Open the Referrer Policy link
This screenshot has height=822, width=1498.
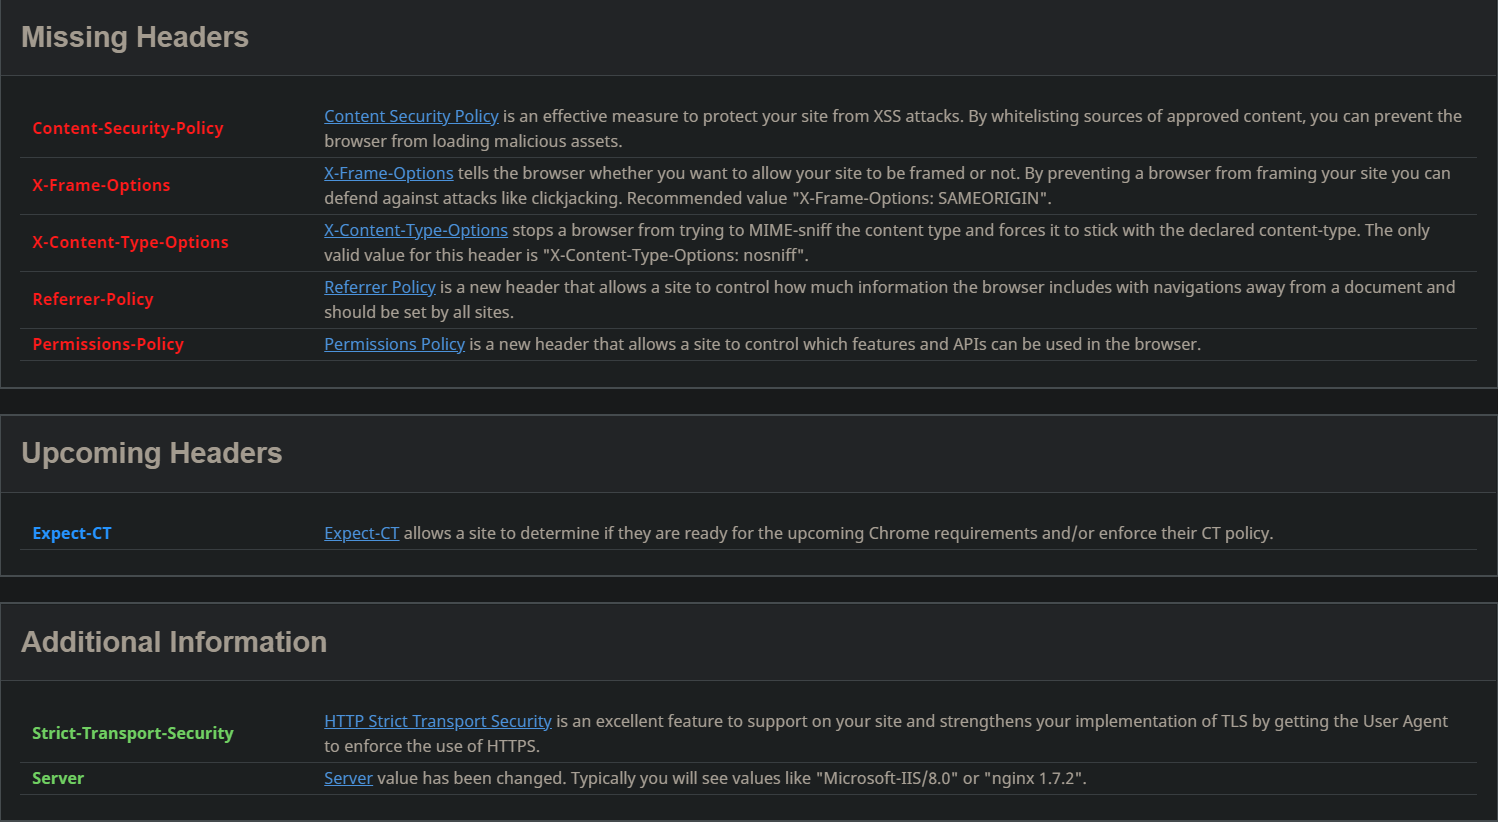(379, 287)
